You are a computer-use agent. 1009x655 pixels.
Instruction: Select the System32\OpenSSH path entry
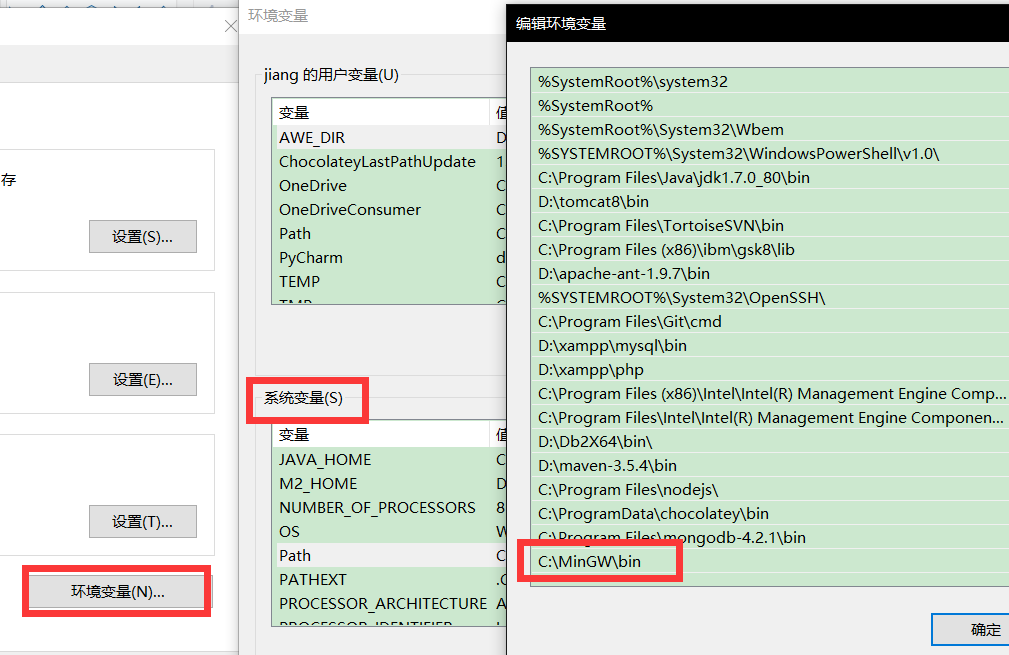[x=770, y=297]
